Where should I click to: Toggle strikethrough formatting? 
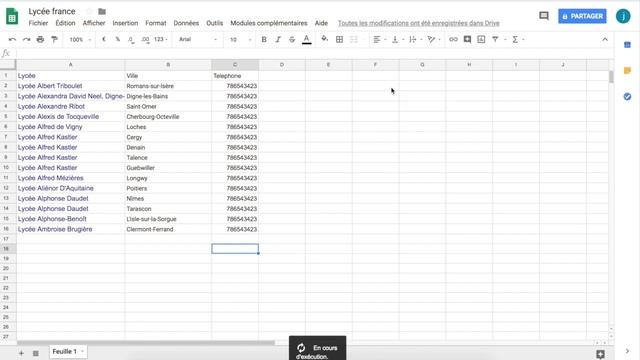tap(292, 40)
